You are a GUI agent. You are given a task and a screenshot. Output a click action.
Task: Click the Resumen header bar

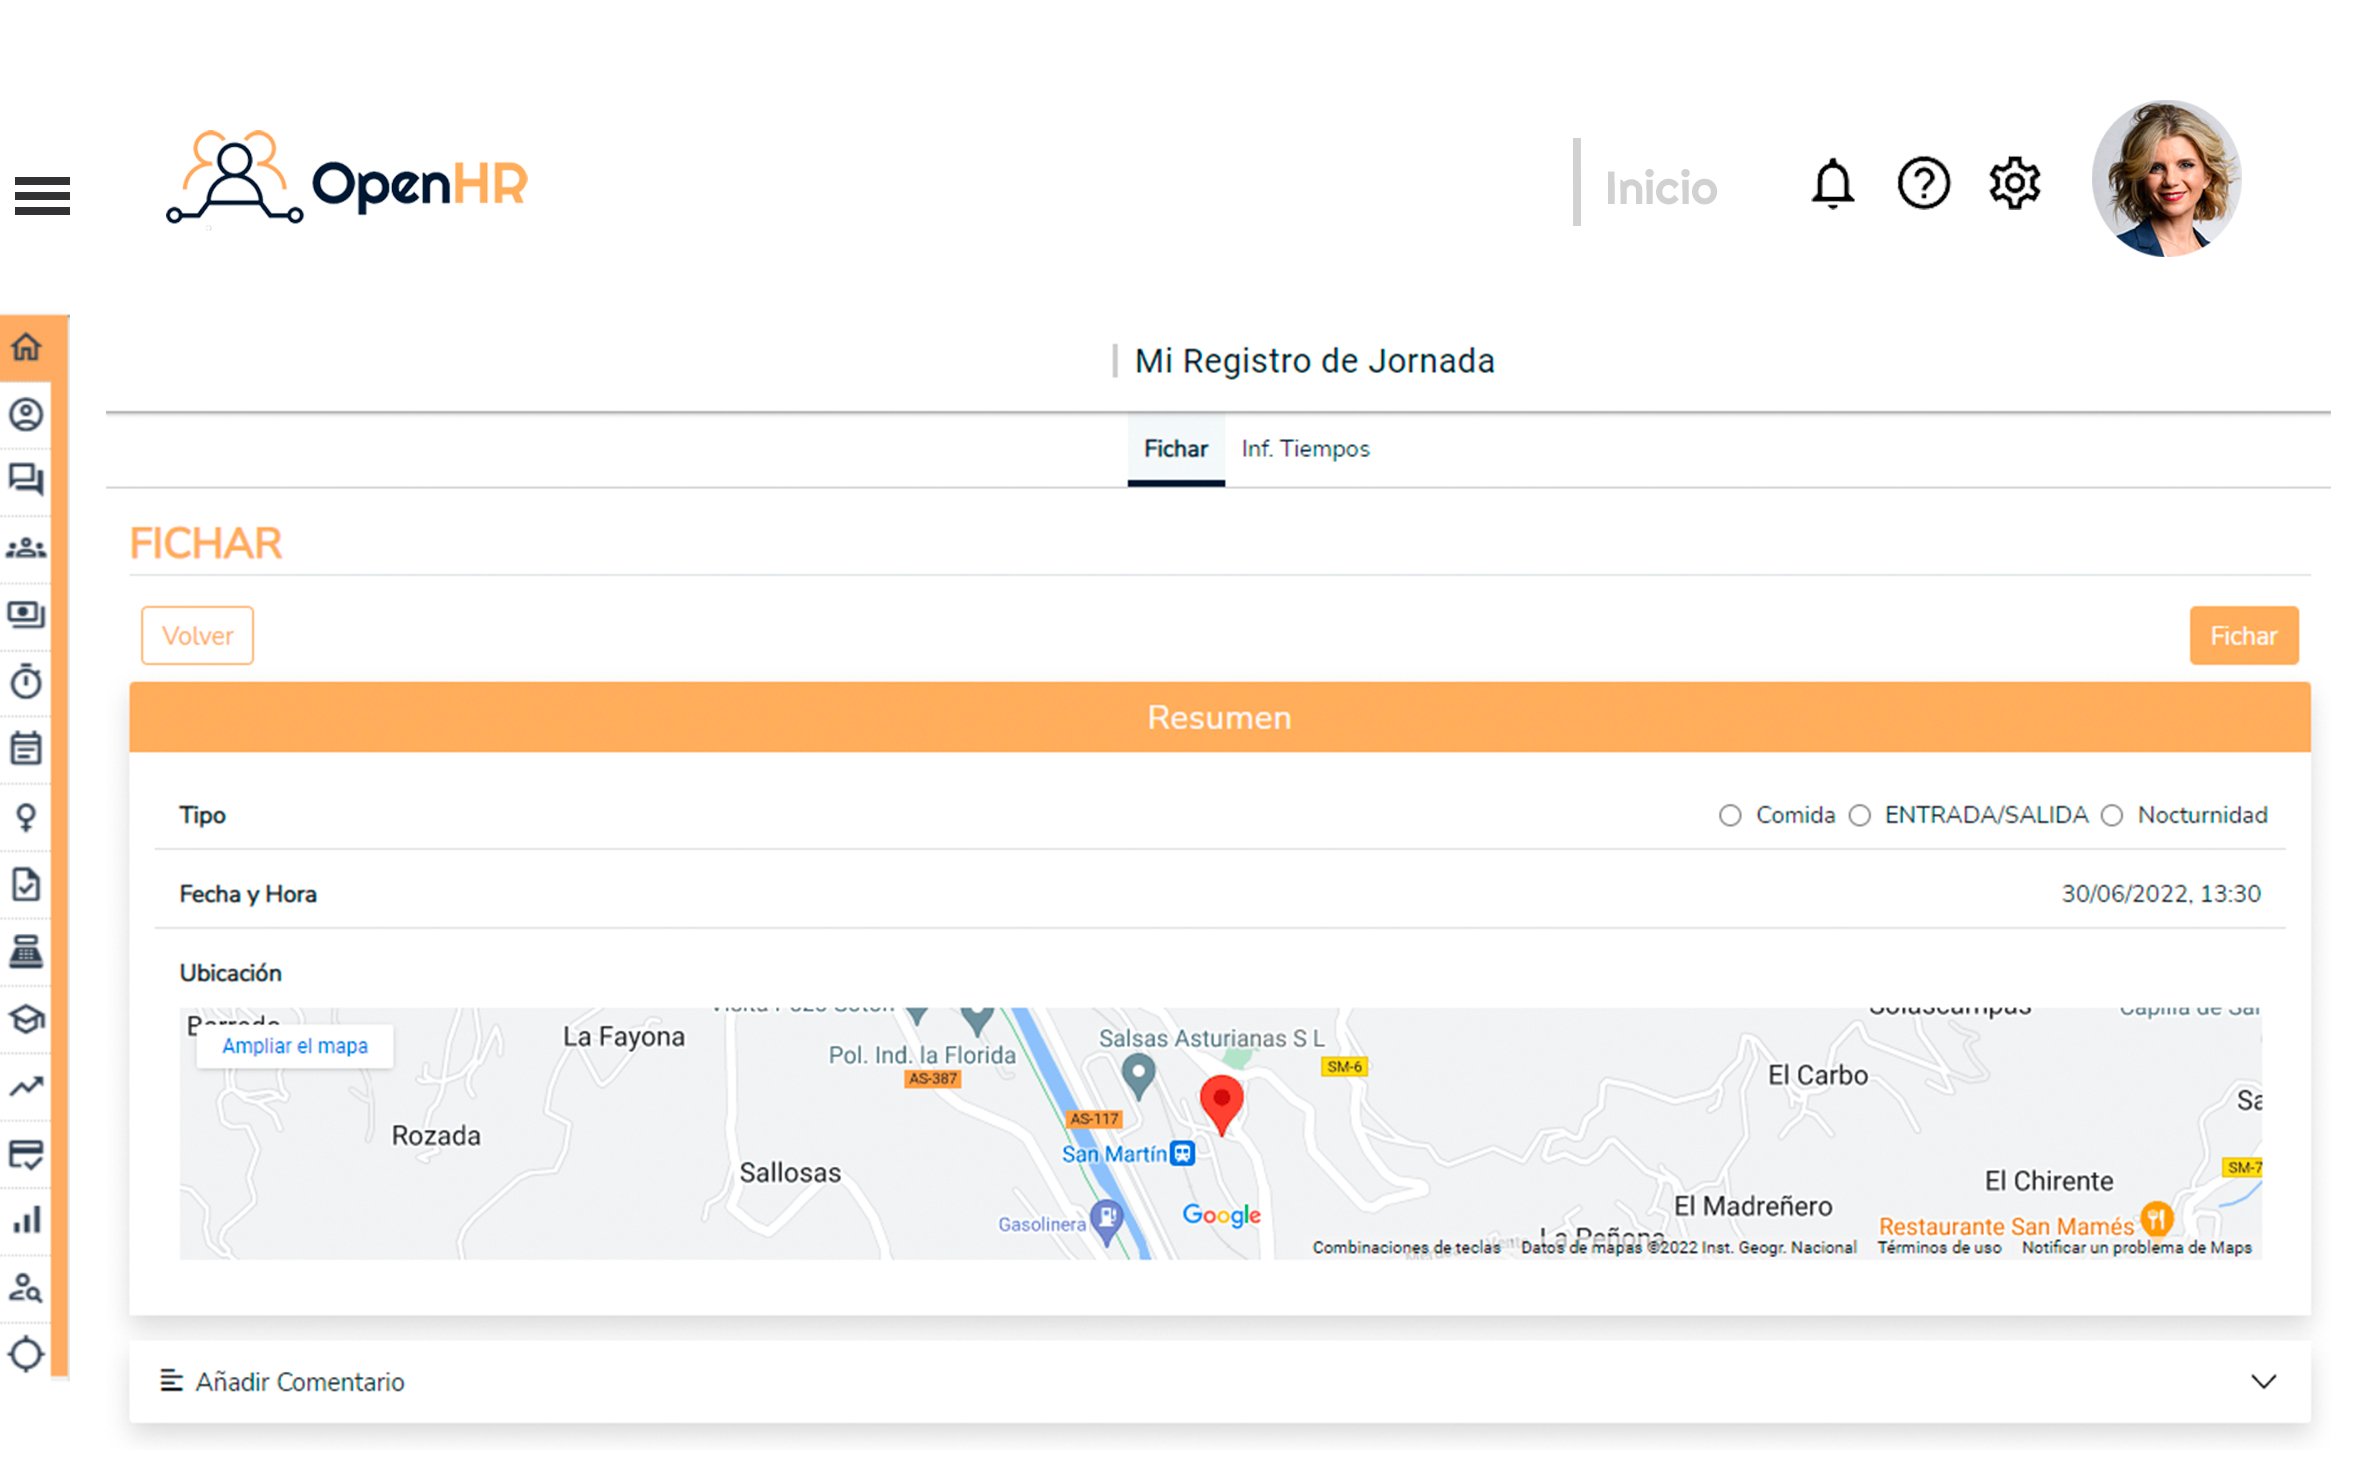tap(1219, 718)
